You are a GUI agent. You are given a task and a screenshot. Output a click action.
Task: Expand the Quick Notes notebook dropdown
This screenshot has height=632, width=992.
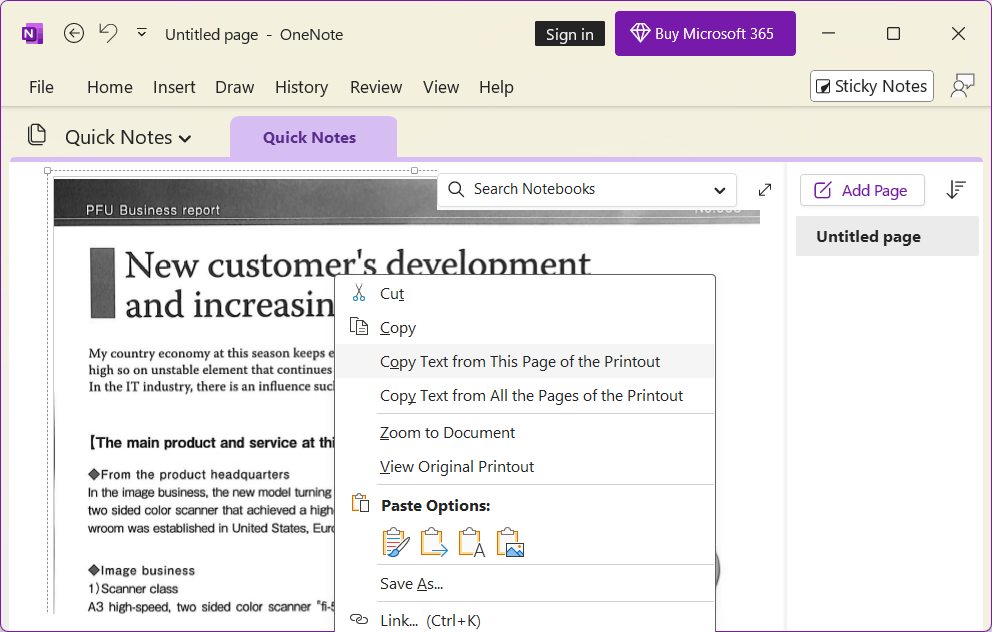(x=184, y=138)
